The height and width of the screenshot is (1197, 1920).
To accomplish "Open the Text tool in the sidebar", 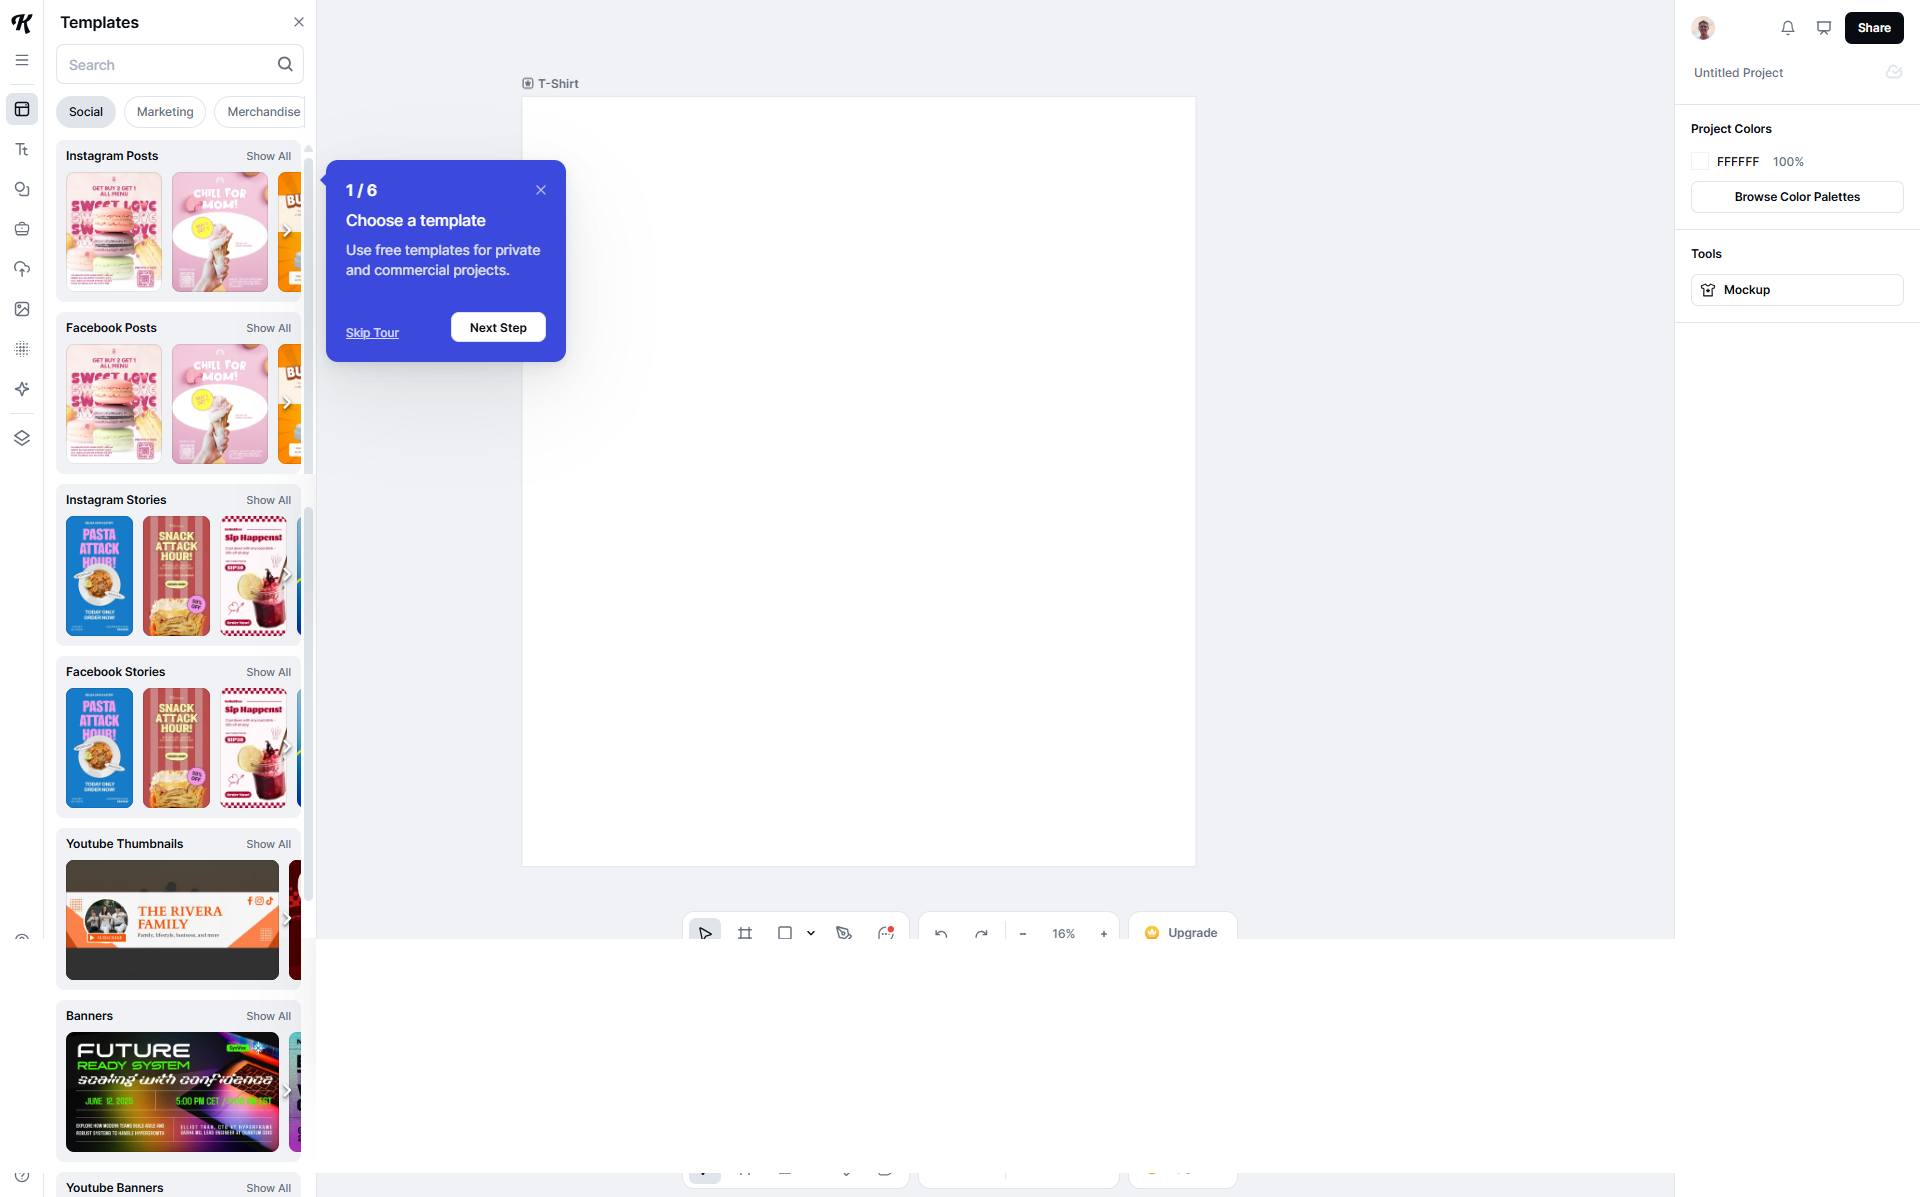I will [22, 150].
